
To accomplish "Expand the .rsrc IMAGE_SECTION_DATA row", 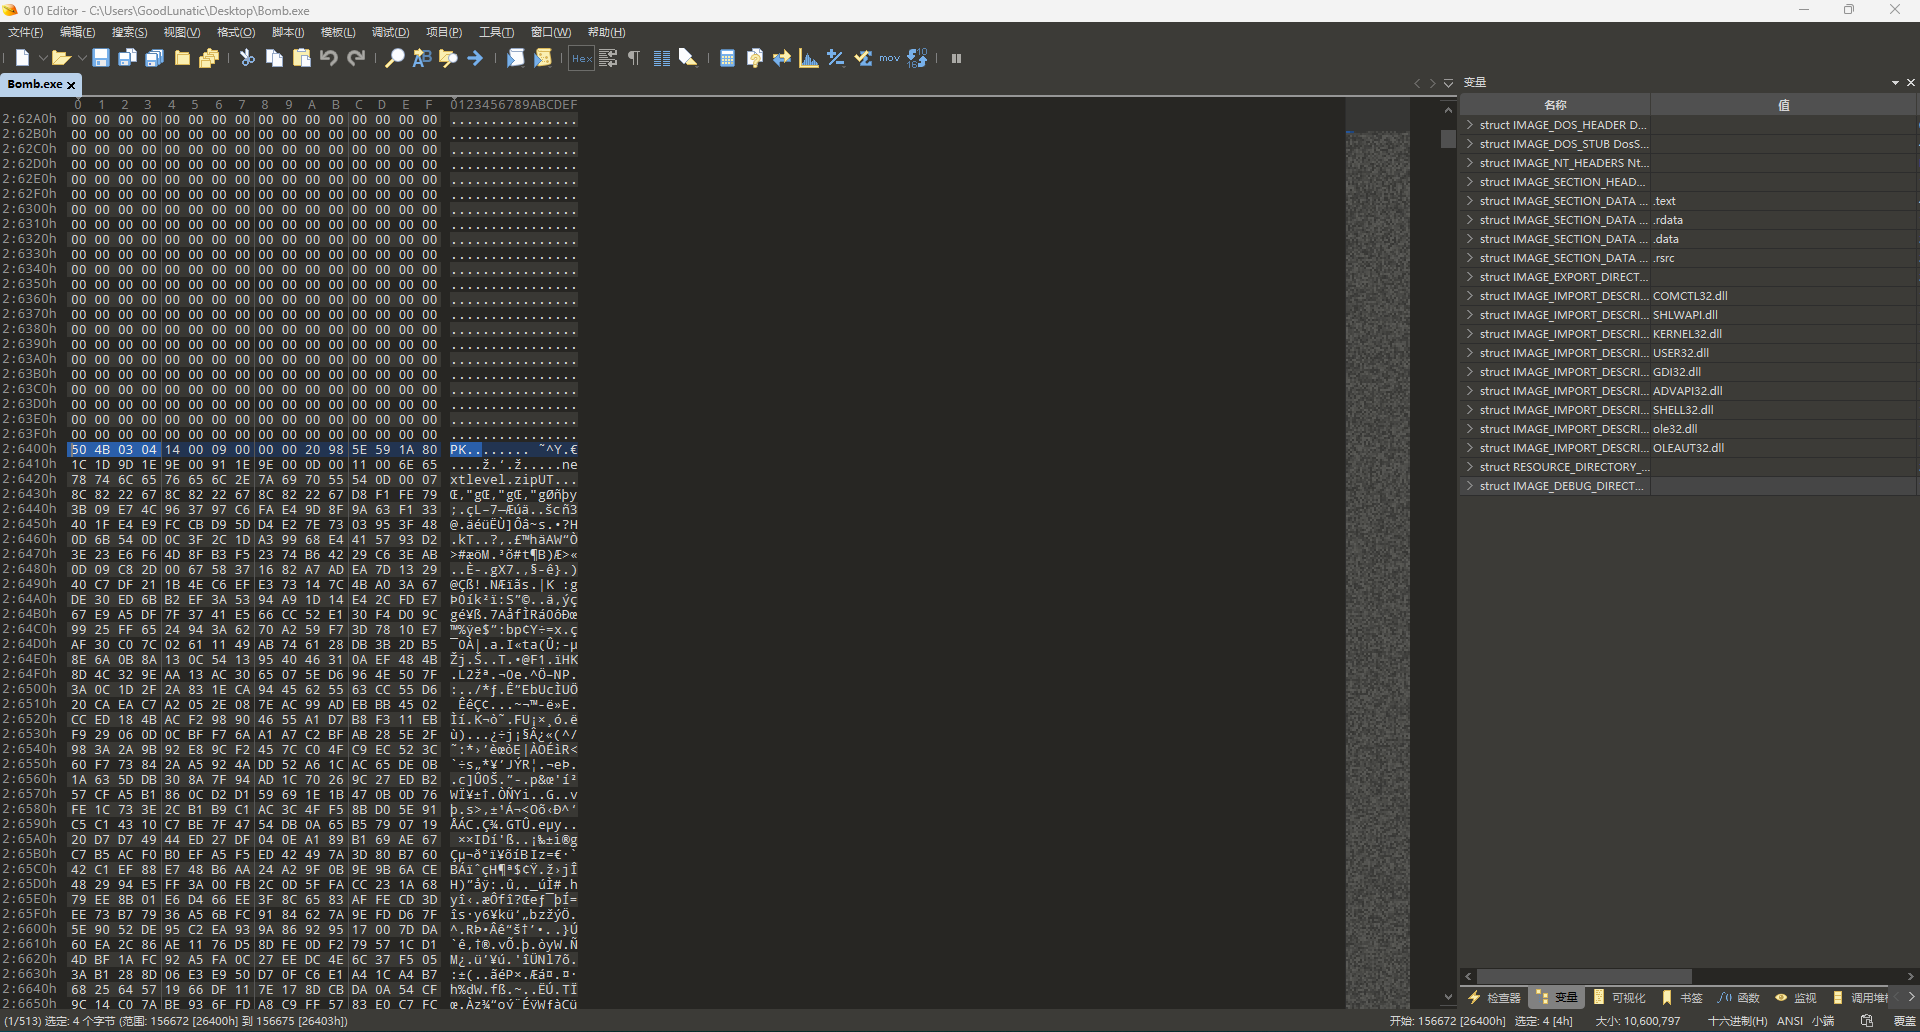I will [1469, 258].
